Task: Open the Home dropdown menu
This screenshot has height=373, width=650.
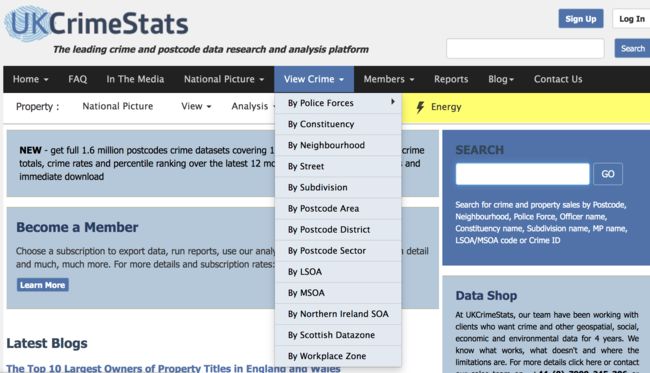Action: [30, 79]
